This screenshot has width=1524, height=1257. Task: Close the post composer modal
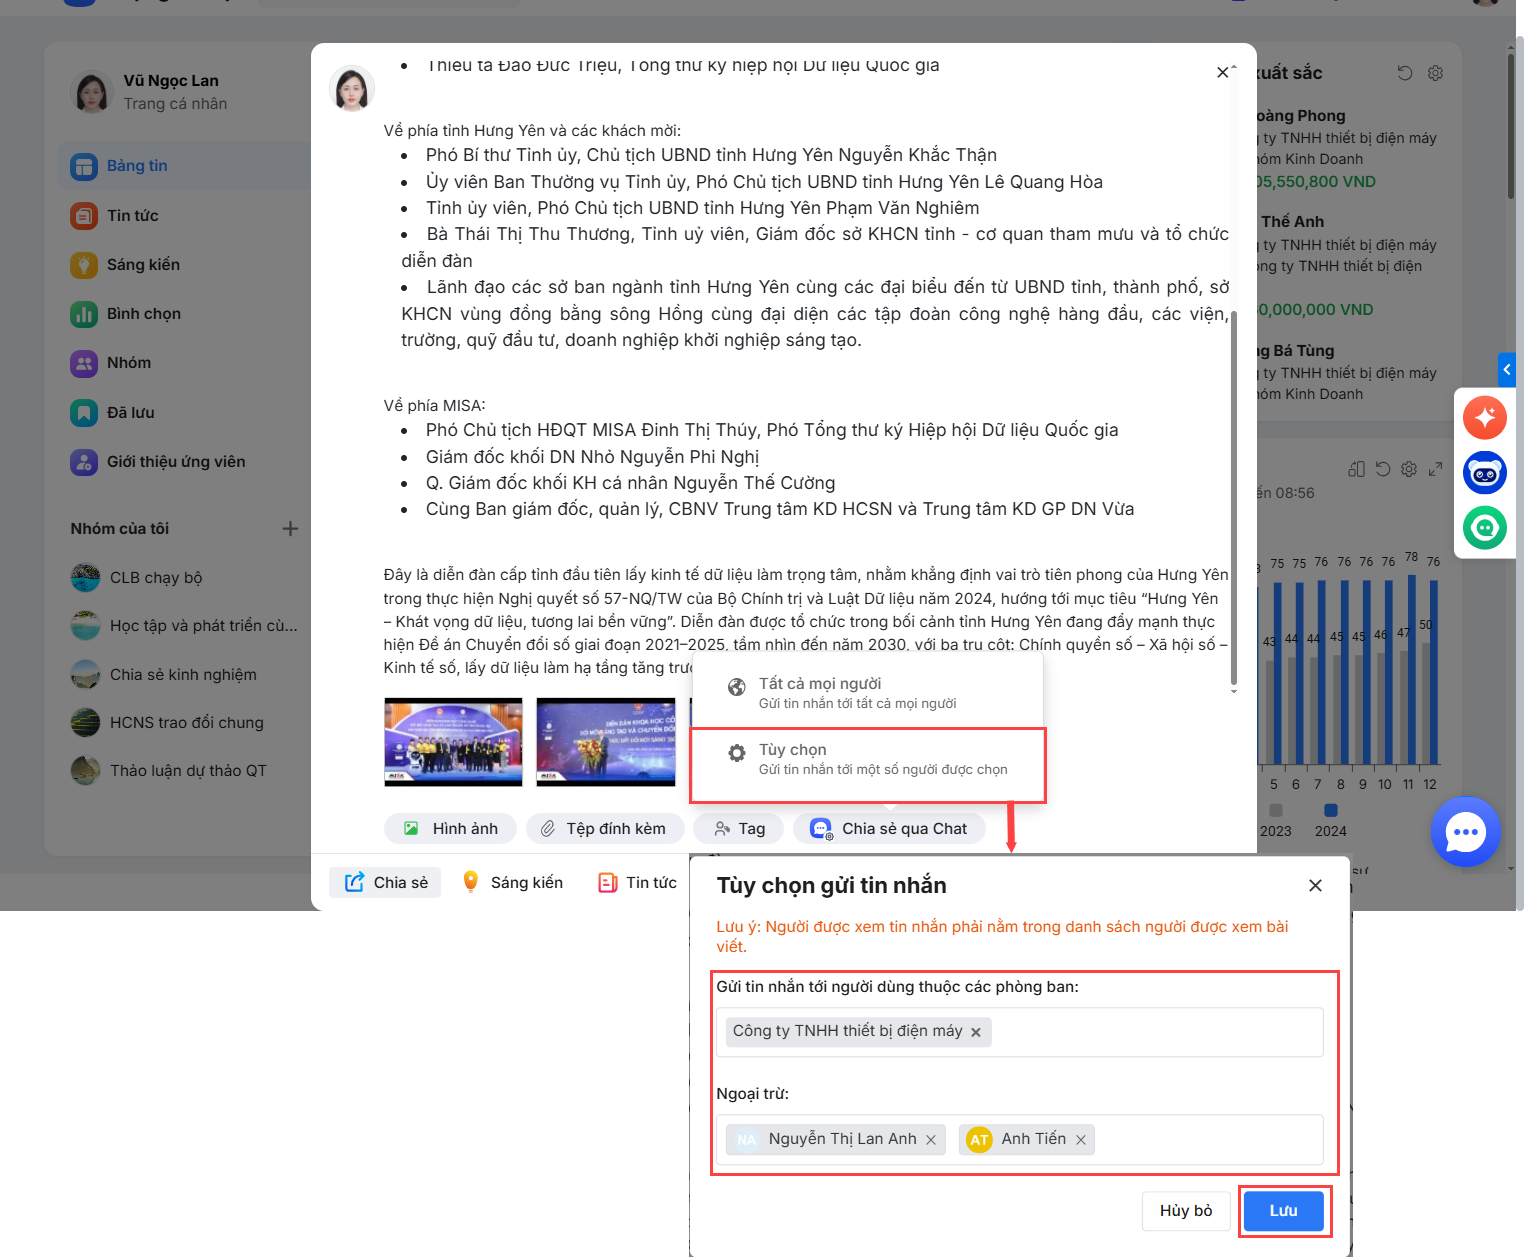(1222, 72)
